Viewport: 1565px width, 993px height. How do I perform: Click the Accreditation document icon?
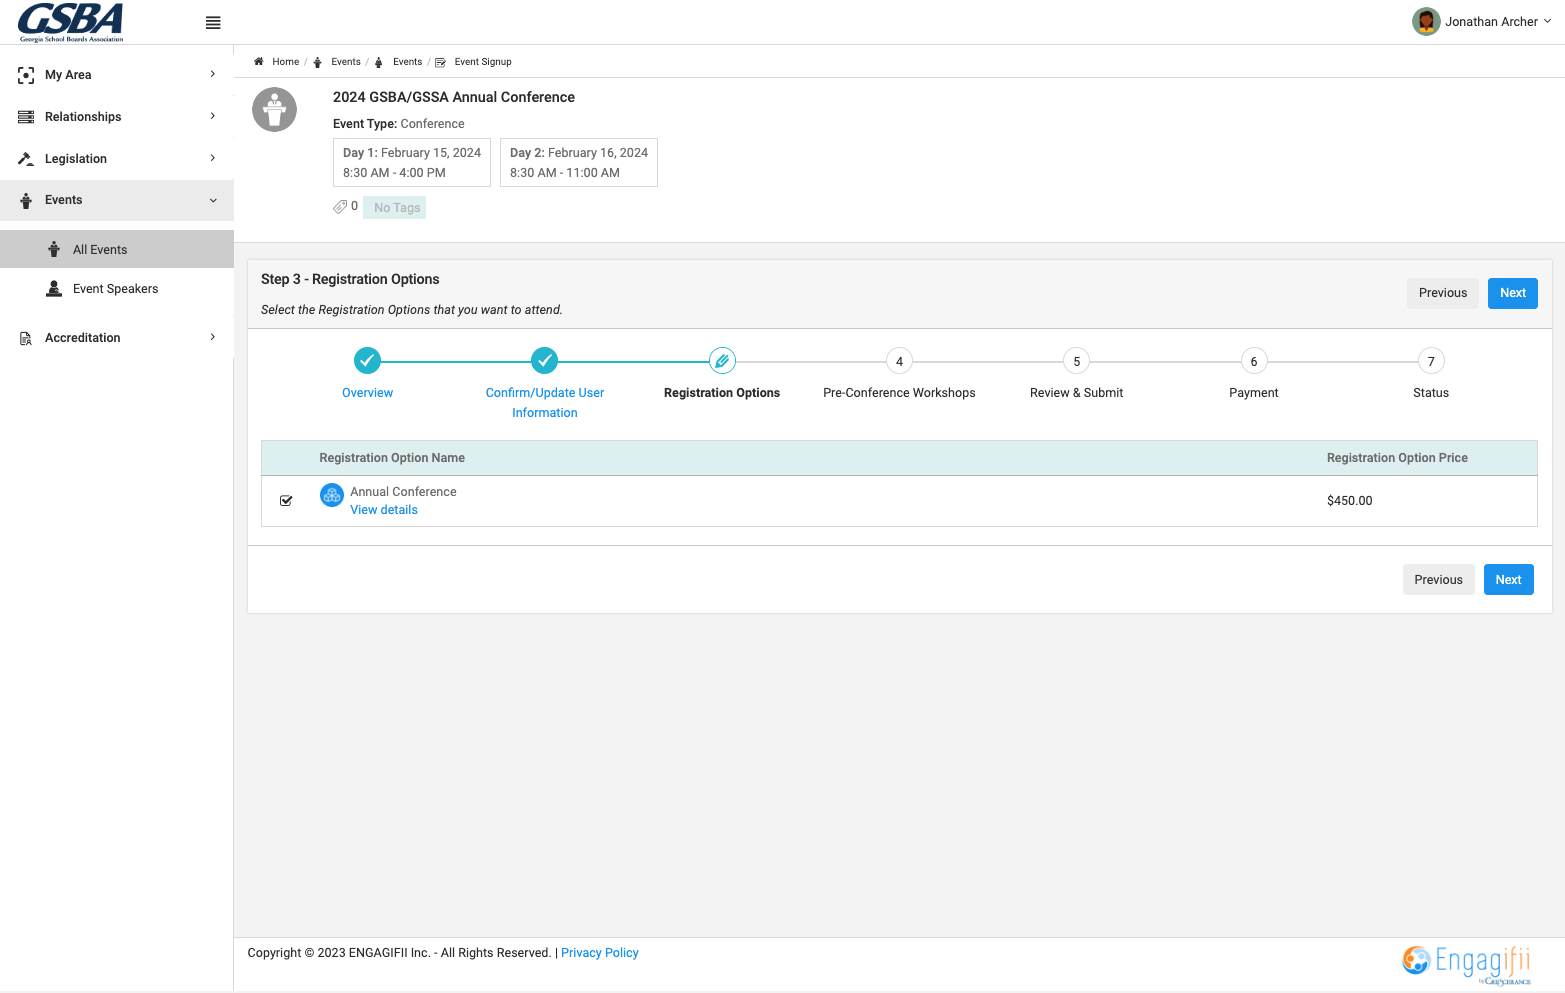pos(26,338)
